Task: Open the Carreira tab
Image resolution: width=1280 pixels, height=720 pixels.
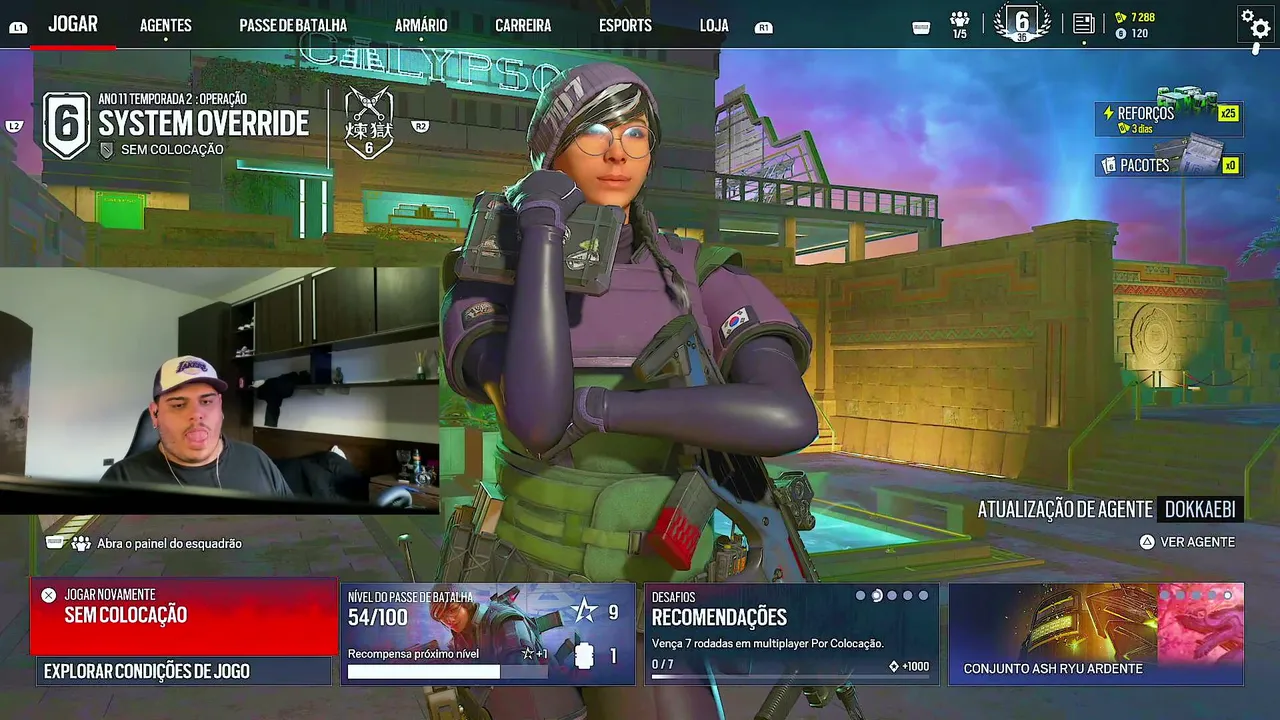Action: coord(523,26)
